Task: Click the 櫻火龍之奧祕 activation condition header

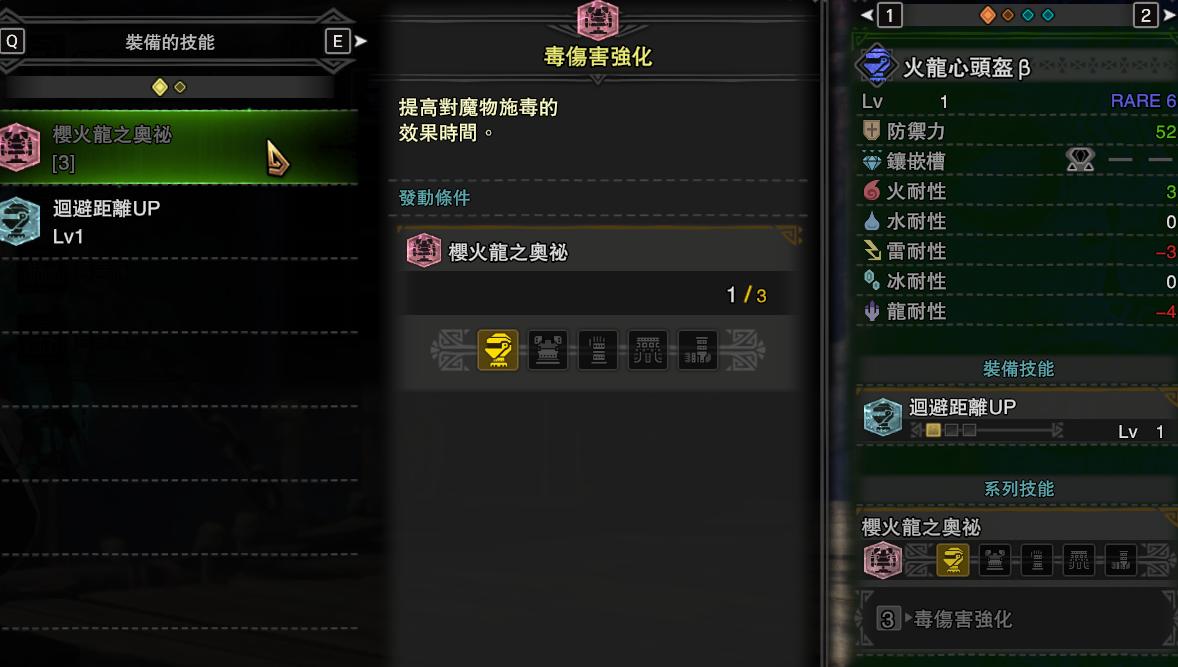Action: pos(599,252)
